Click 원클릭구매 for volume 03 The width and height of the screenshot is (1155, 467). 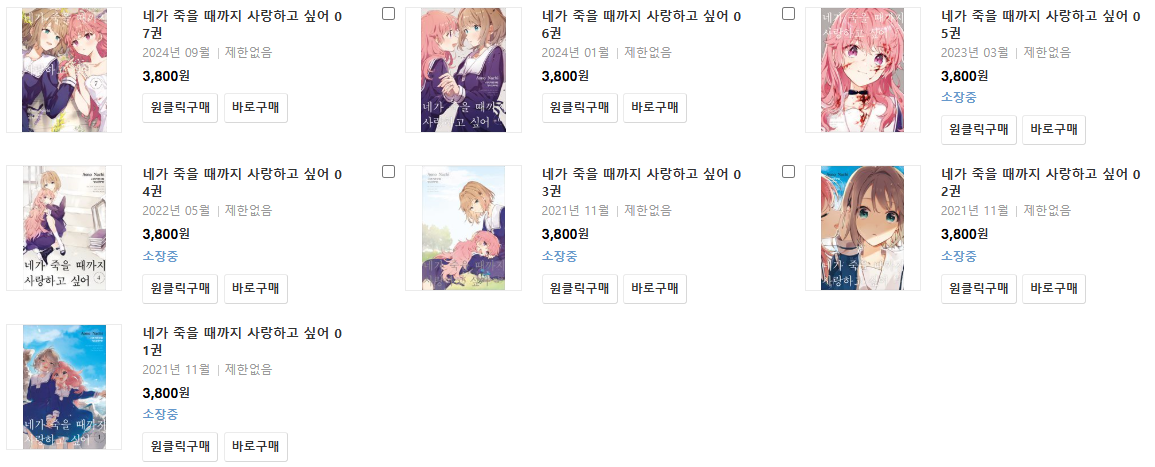pos(580,289)
